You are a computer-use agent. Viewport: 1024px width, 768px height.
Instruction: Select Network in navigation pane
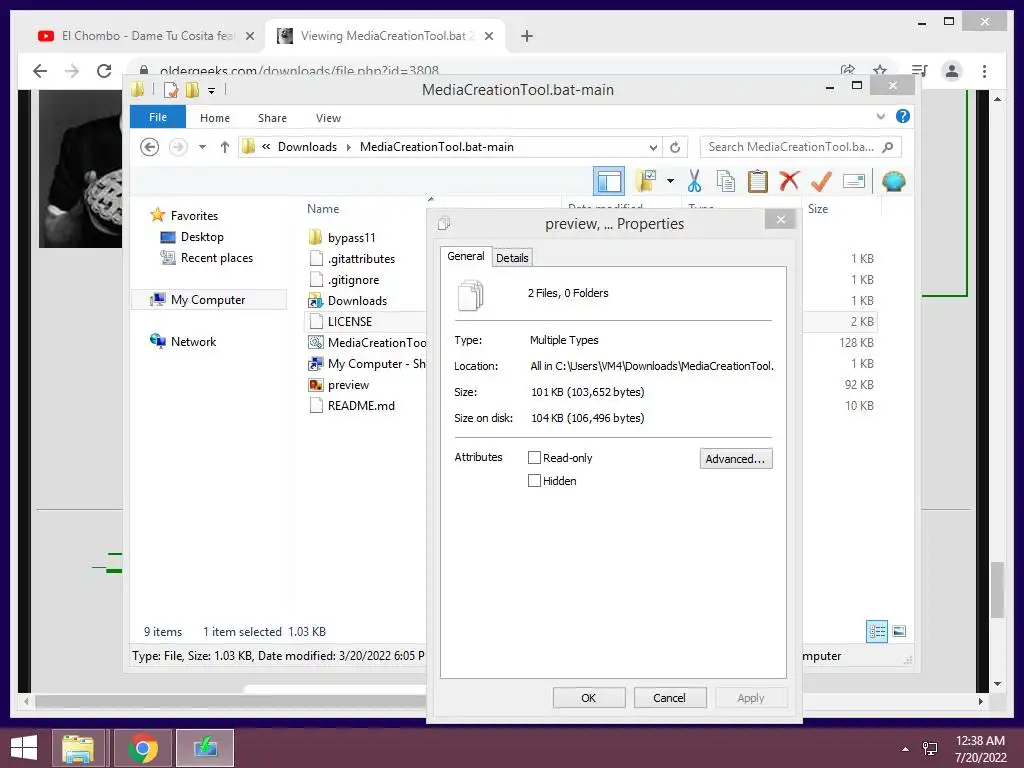click(193, 342)
